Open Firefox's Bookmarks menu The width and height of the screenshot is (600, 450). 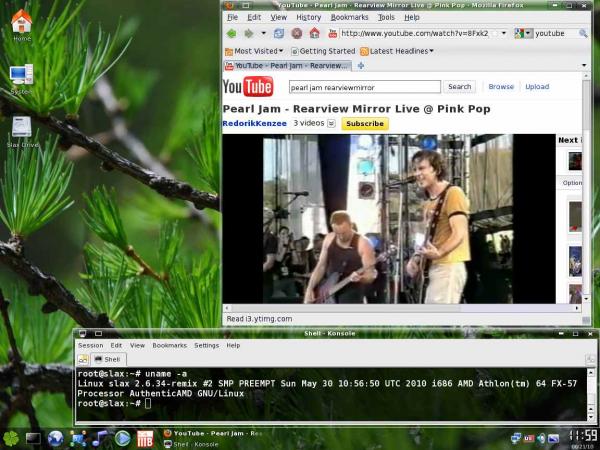(x=349, y=17)
